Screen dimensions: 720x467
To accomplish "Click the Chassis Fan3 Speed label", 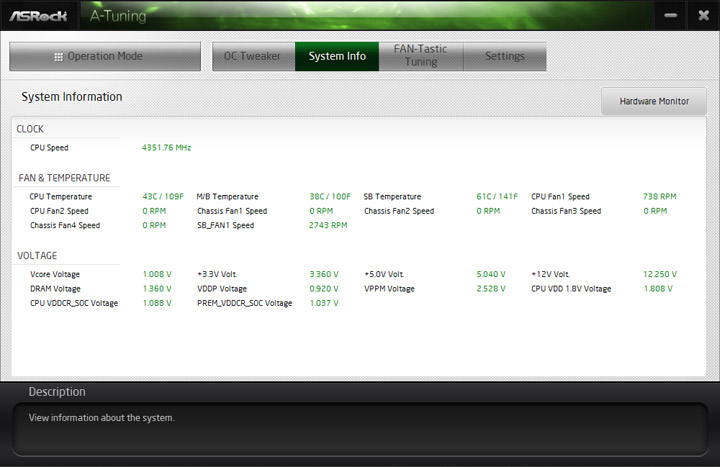I will coord(566,211).
